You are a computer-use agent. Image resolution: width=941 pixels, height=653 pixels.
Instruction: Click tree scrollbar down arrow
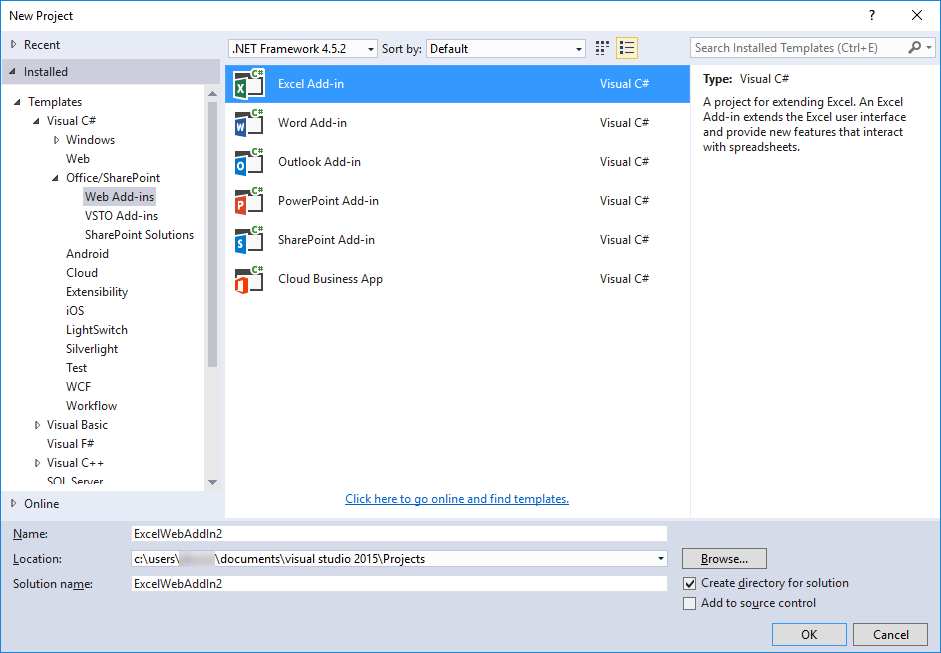coord(212,482)
